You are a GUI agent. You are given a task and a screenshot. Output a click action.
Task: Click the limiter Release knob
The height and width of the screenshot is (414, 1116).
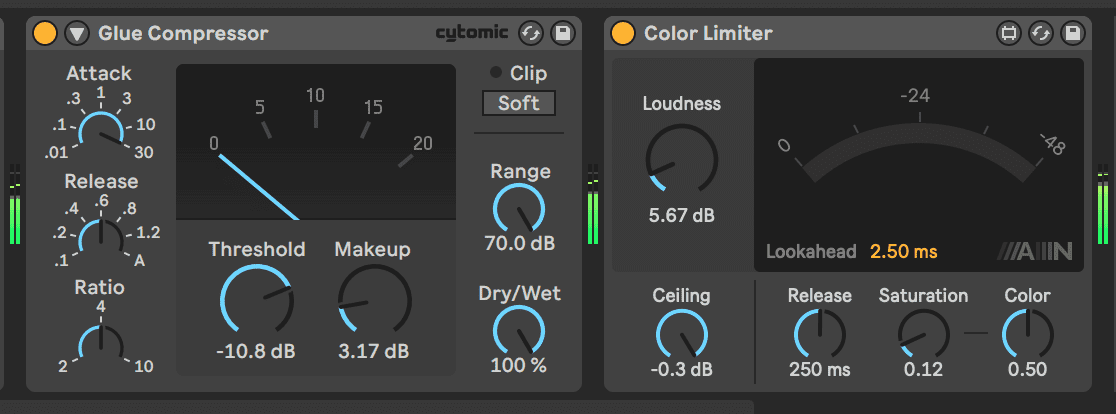pos(819,334)
